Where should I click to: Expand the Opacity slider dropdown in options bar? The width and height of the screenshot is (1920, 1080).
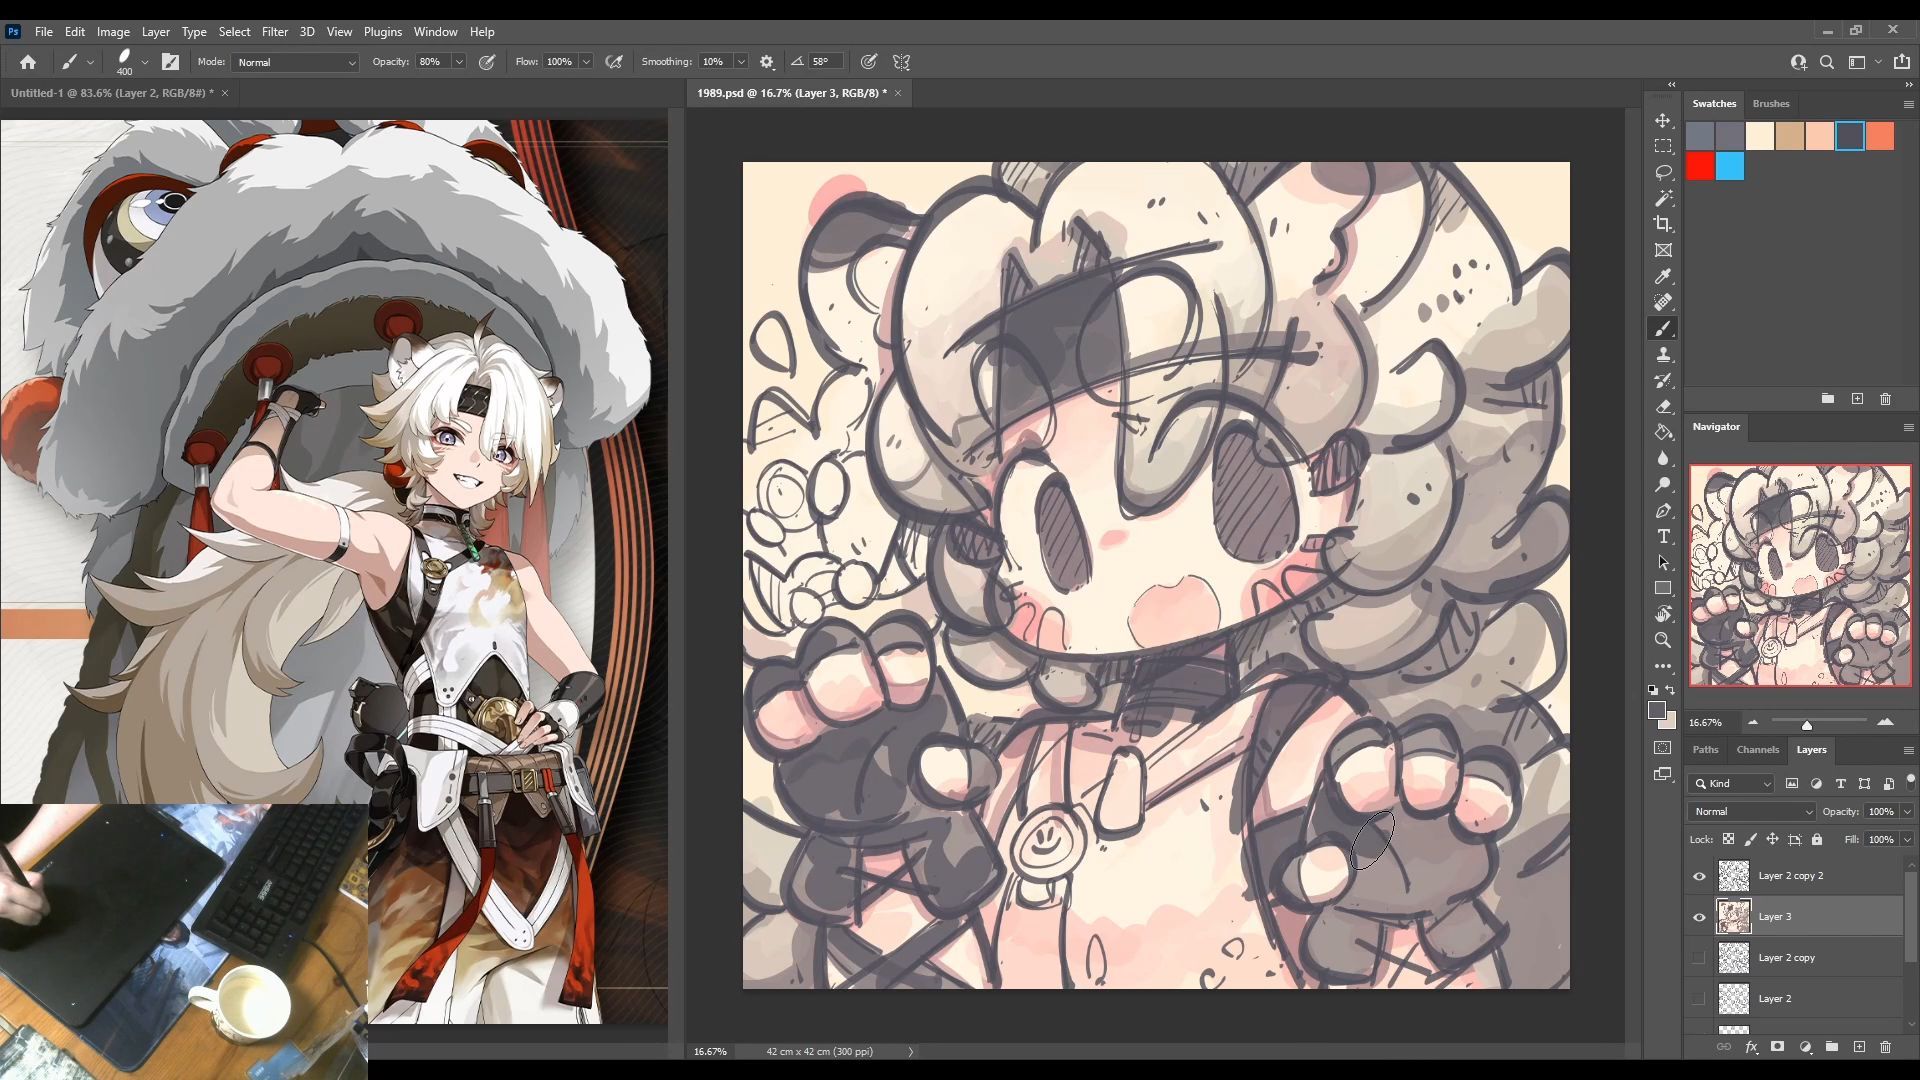click(x=459, y=62)
